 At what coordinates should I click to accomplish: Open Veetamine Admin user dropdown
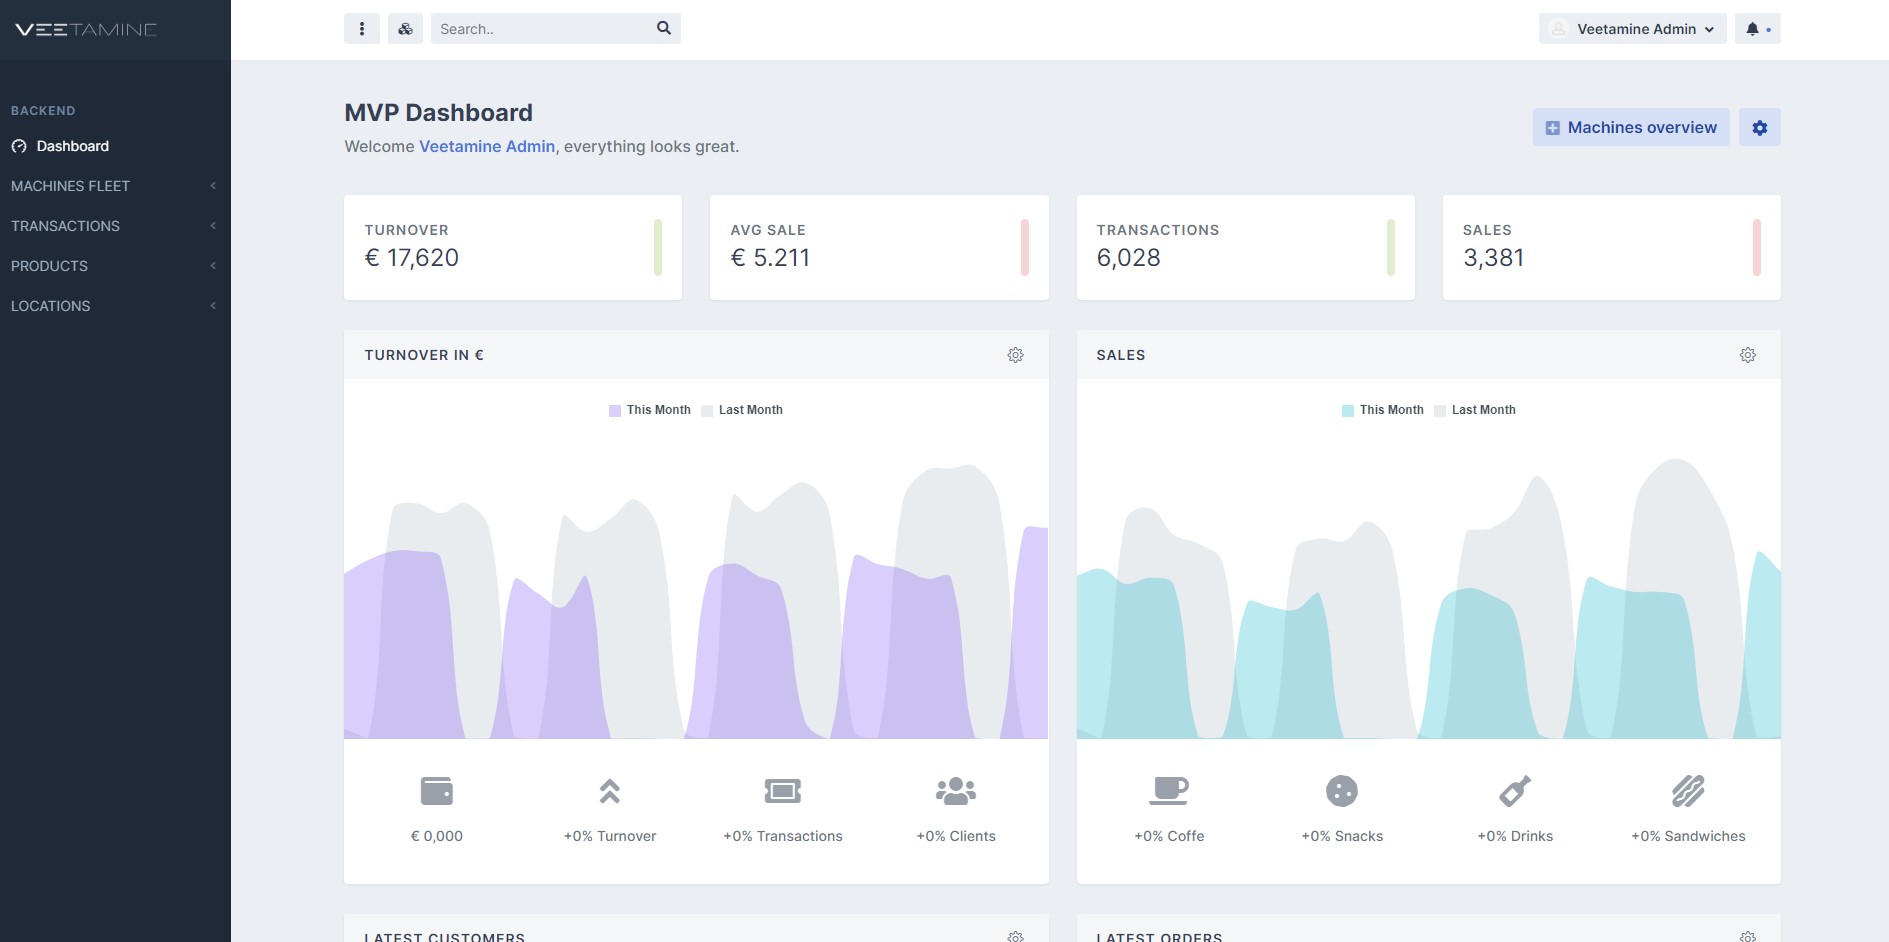(1632, 29)
